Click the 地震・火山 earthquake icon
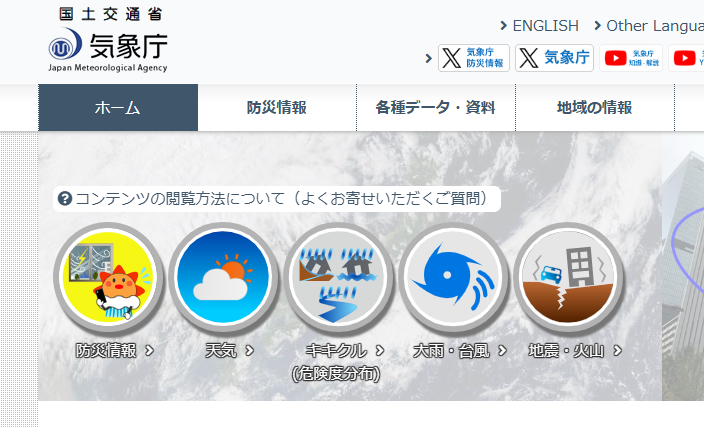The height and width of the screenshot is (427, 704). pyautogui.click(x=569, y=277)
